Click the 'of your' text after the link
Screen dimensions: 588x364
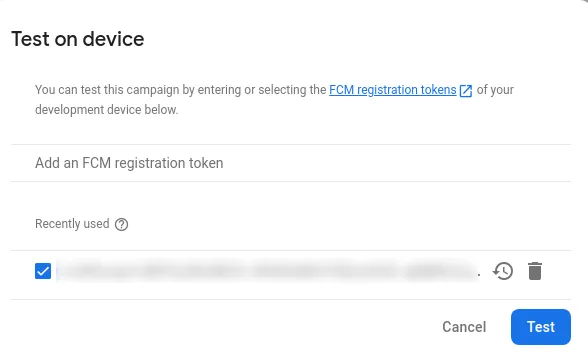coord(495,90)
